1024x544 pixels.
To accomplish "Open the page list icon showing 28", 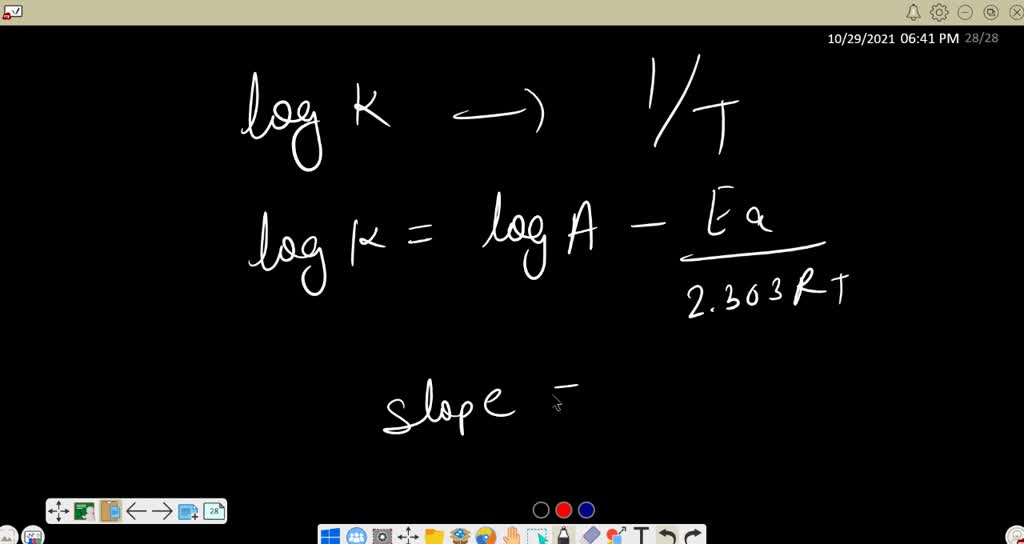I will pos(214,511).
